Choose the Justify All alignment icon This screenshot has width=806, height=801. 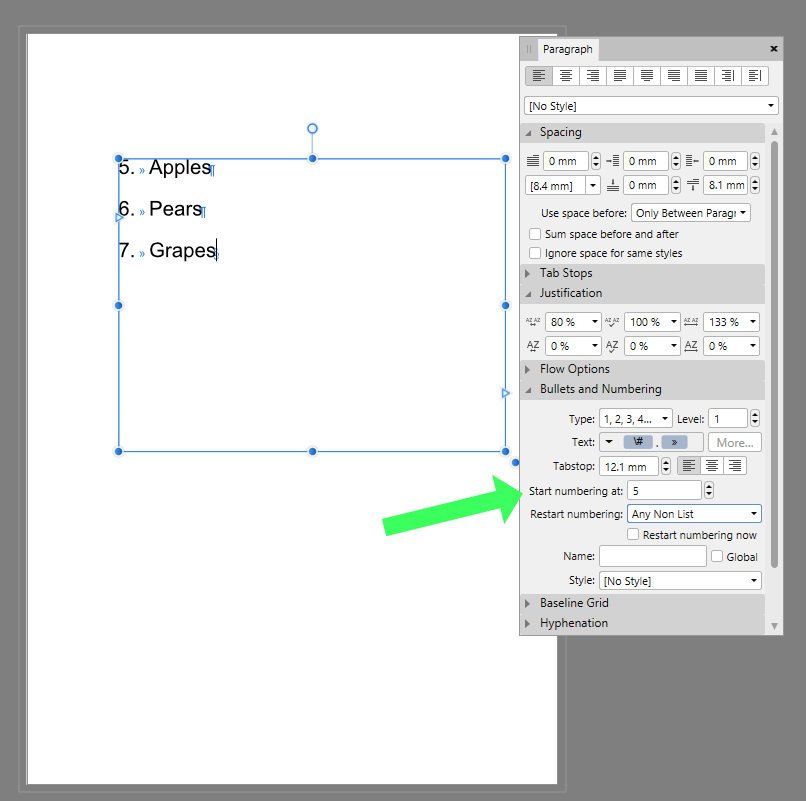[x=701, y=76]
